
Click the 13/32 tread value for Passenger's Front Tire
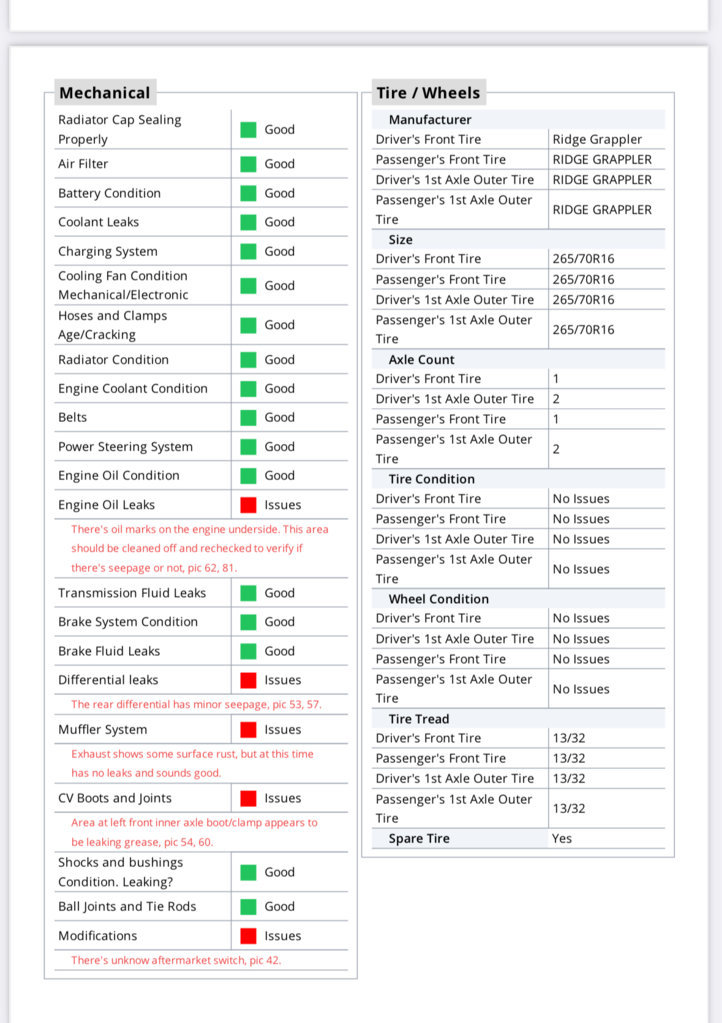coord(569,758)
